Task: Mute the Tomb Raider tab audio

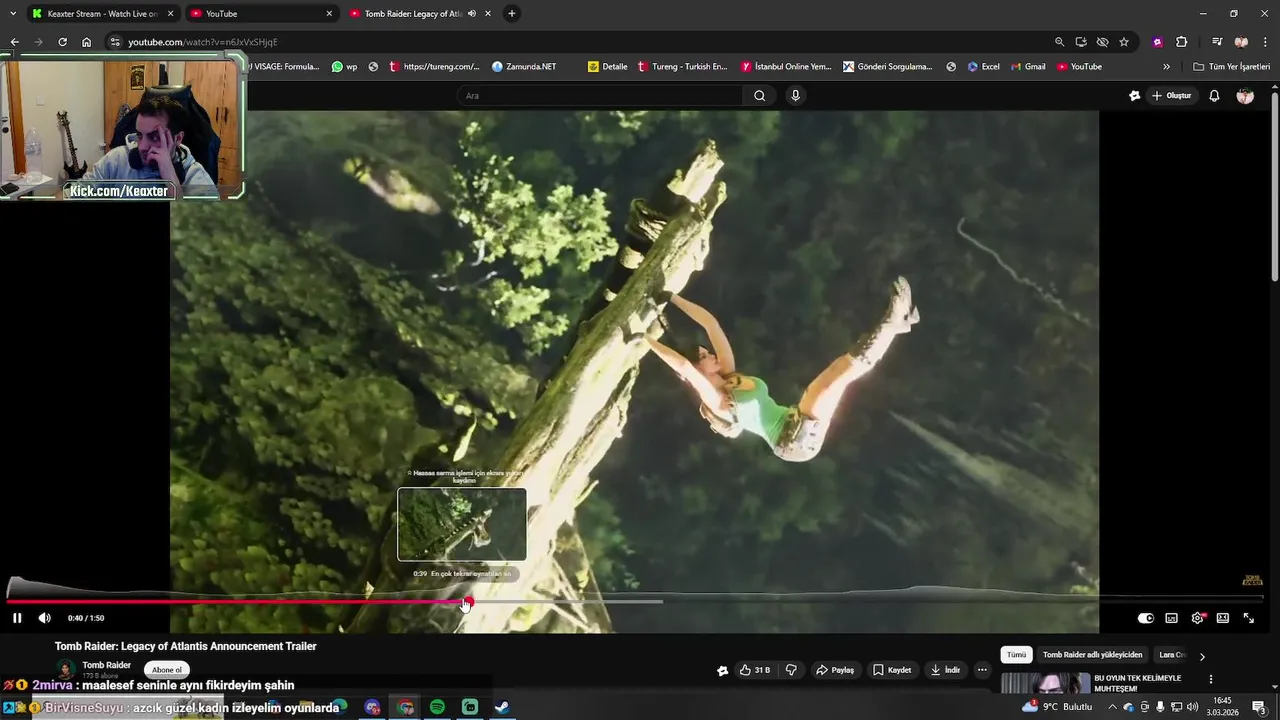Action: pyautogui.click(x=471, y=14)
